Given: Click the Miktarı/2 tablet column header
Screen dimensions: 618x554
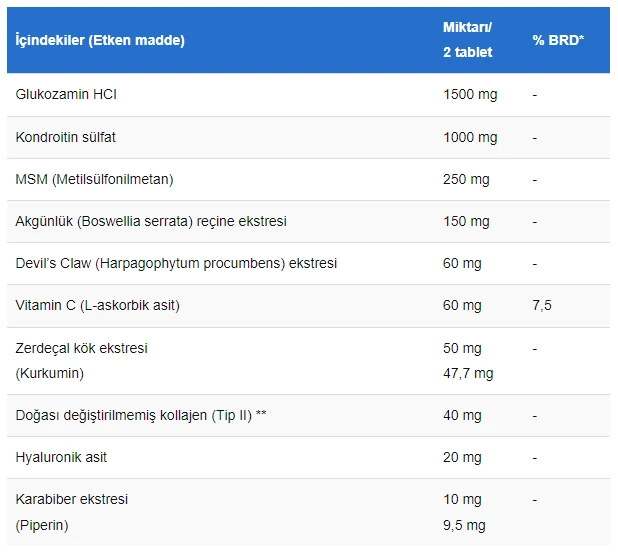Looking at the screenshot, I should [x=467, y=40].
